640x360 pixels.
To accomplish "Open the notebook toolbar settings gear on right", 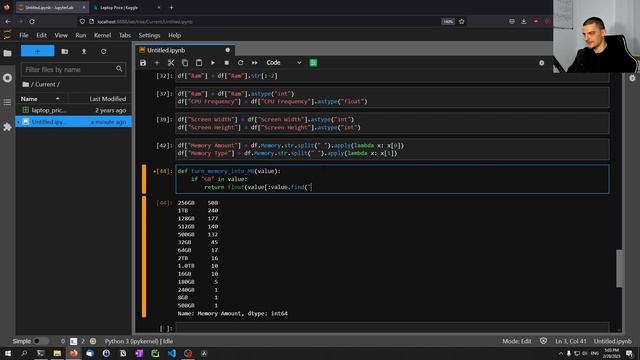I will coord(541,63).
